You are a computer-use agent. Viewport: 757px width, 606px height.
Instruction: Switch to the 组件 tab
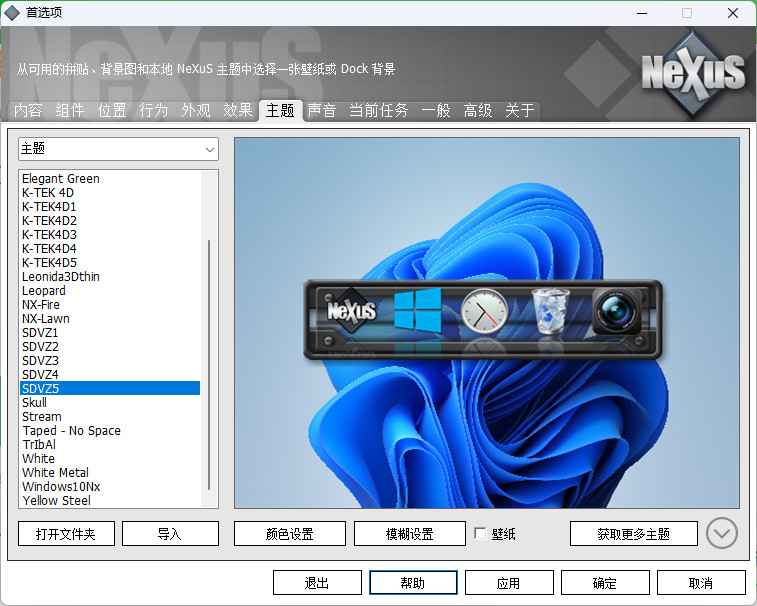click(x=70, y=111)
